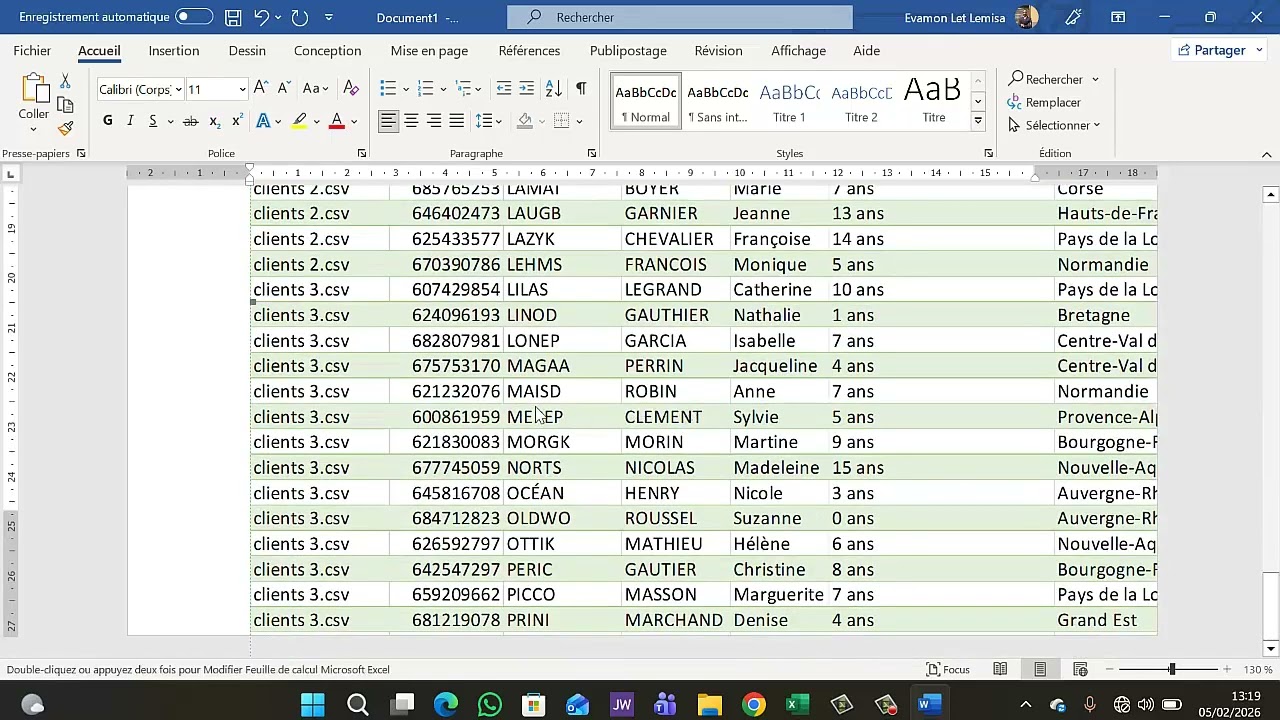Apply the text effects A icon
The image size is (1280, 720).
click(263, 121)
